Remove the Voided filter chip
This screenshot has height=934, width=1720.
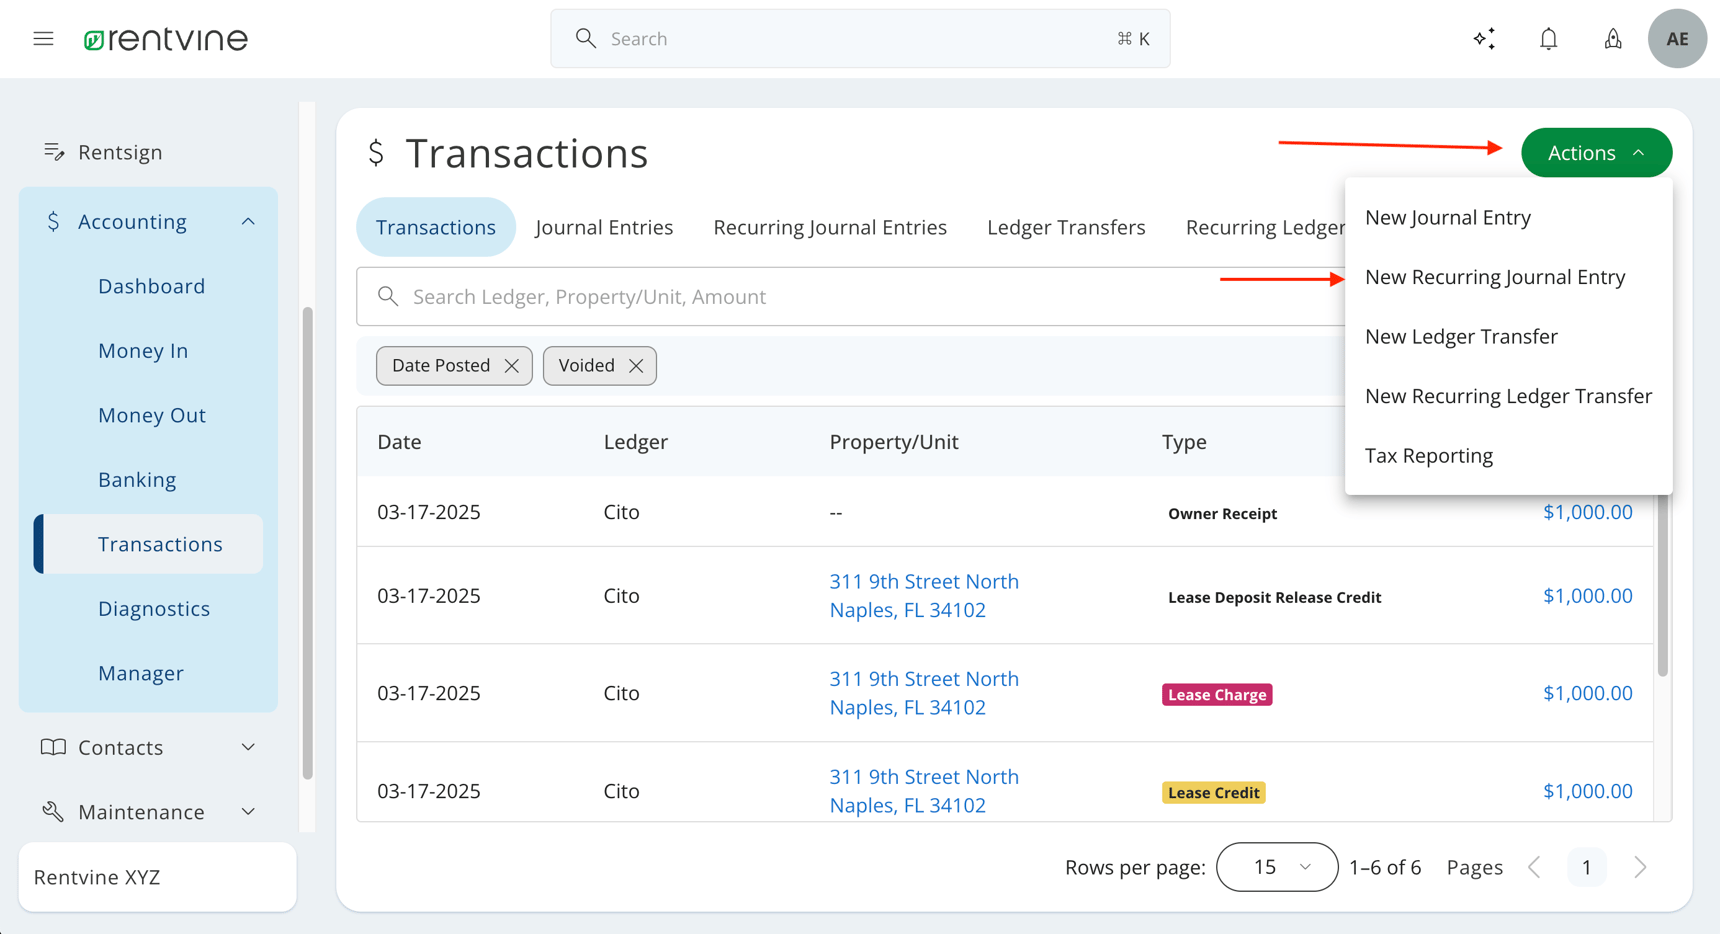point(636,366)
